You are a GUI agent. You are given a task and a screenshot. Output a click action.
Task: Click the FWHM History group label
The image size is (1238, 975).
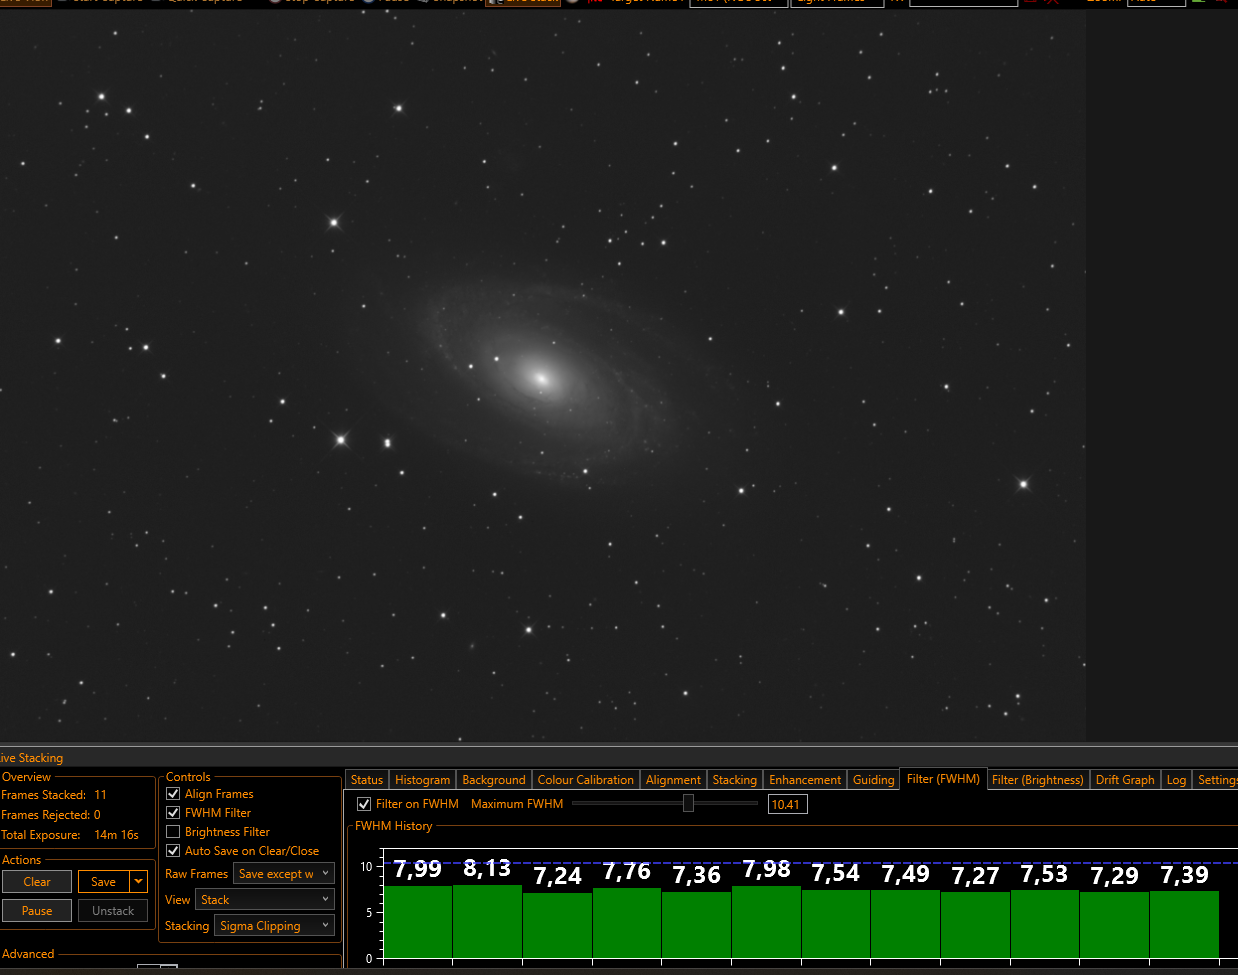pos(394,826)
